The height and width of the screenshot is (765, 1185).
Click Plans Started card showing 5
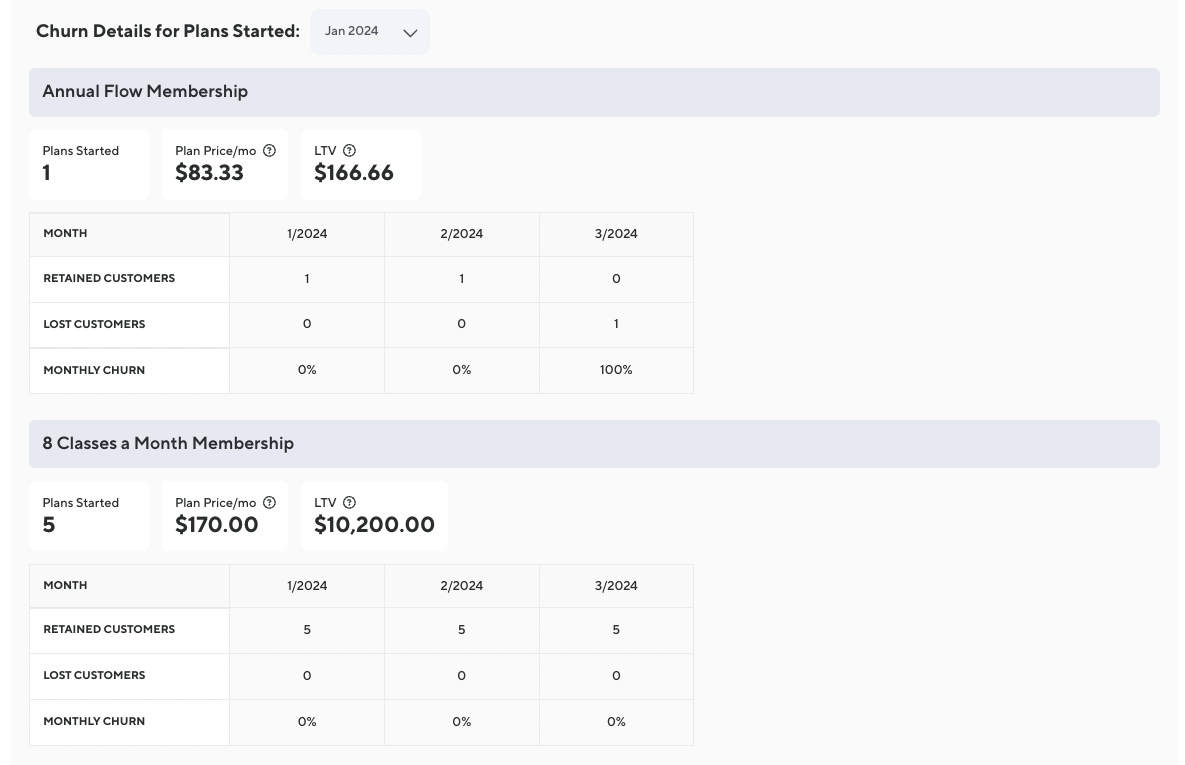tap(89, 516)
